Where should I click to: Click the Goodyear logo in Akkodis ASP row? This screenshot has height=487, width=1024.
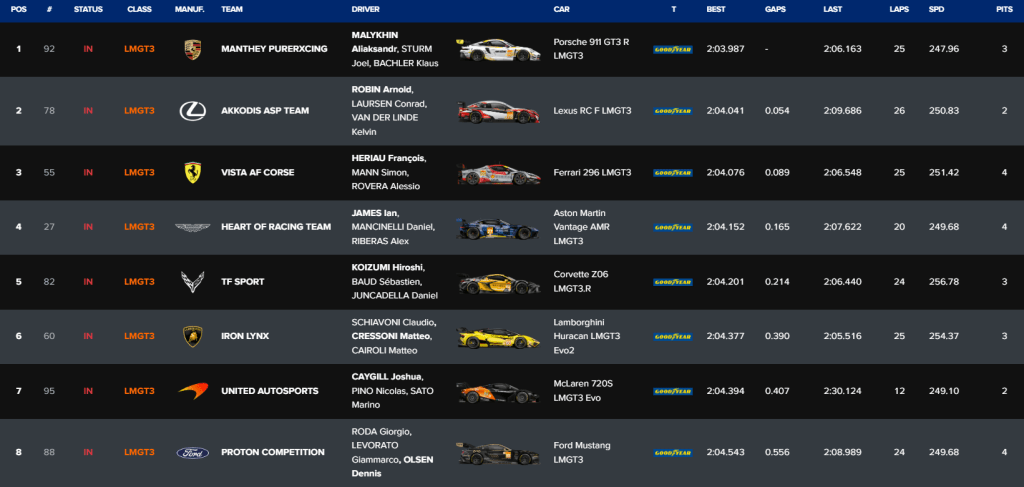pyautogui.click(x=673, y=111)
